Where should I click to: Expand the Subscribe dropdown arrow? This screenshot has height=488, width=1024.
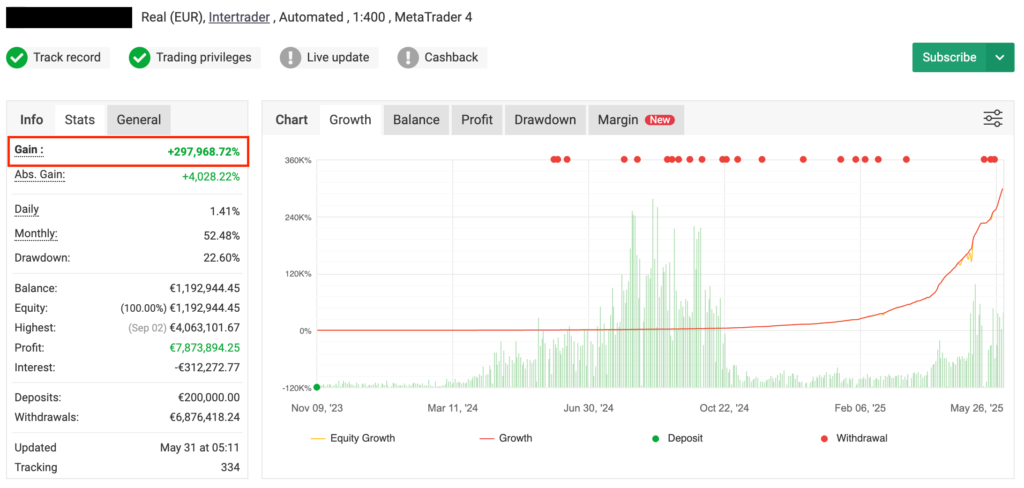[x=999, y=58]
